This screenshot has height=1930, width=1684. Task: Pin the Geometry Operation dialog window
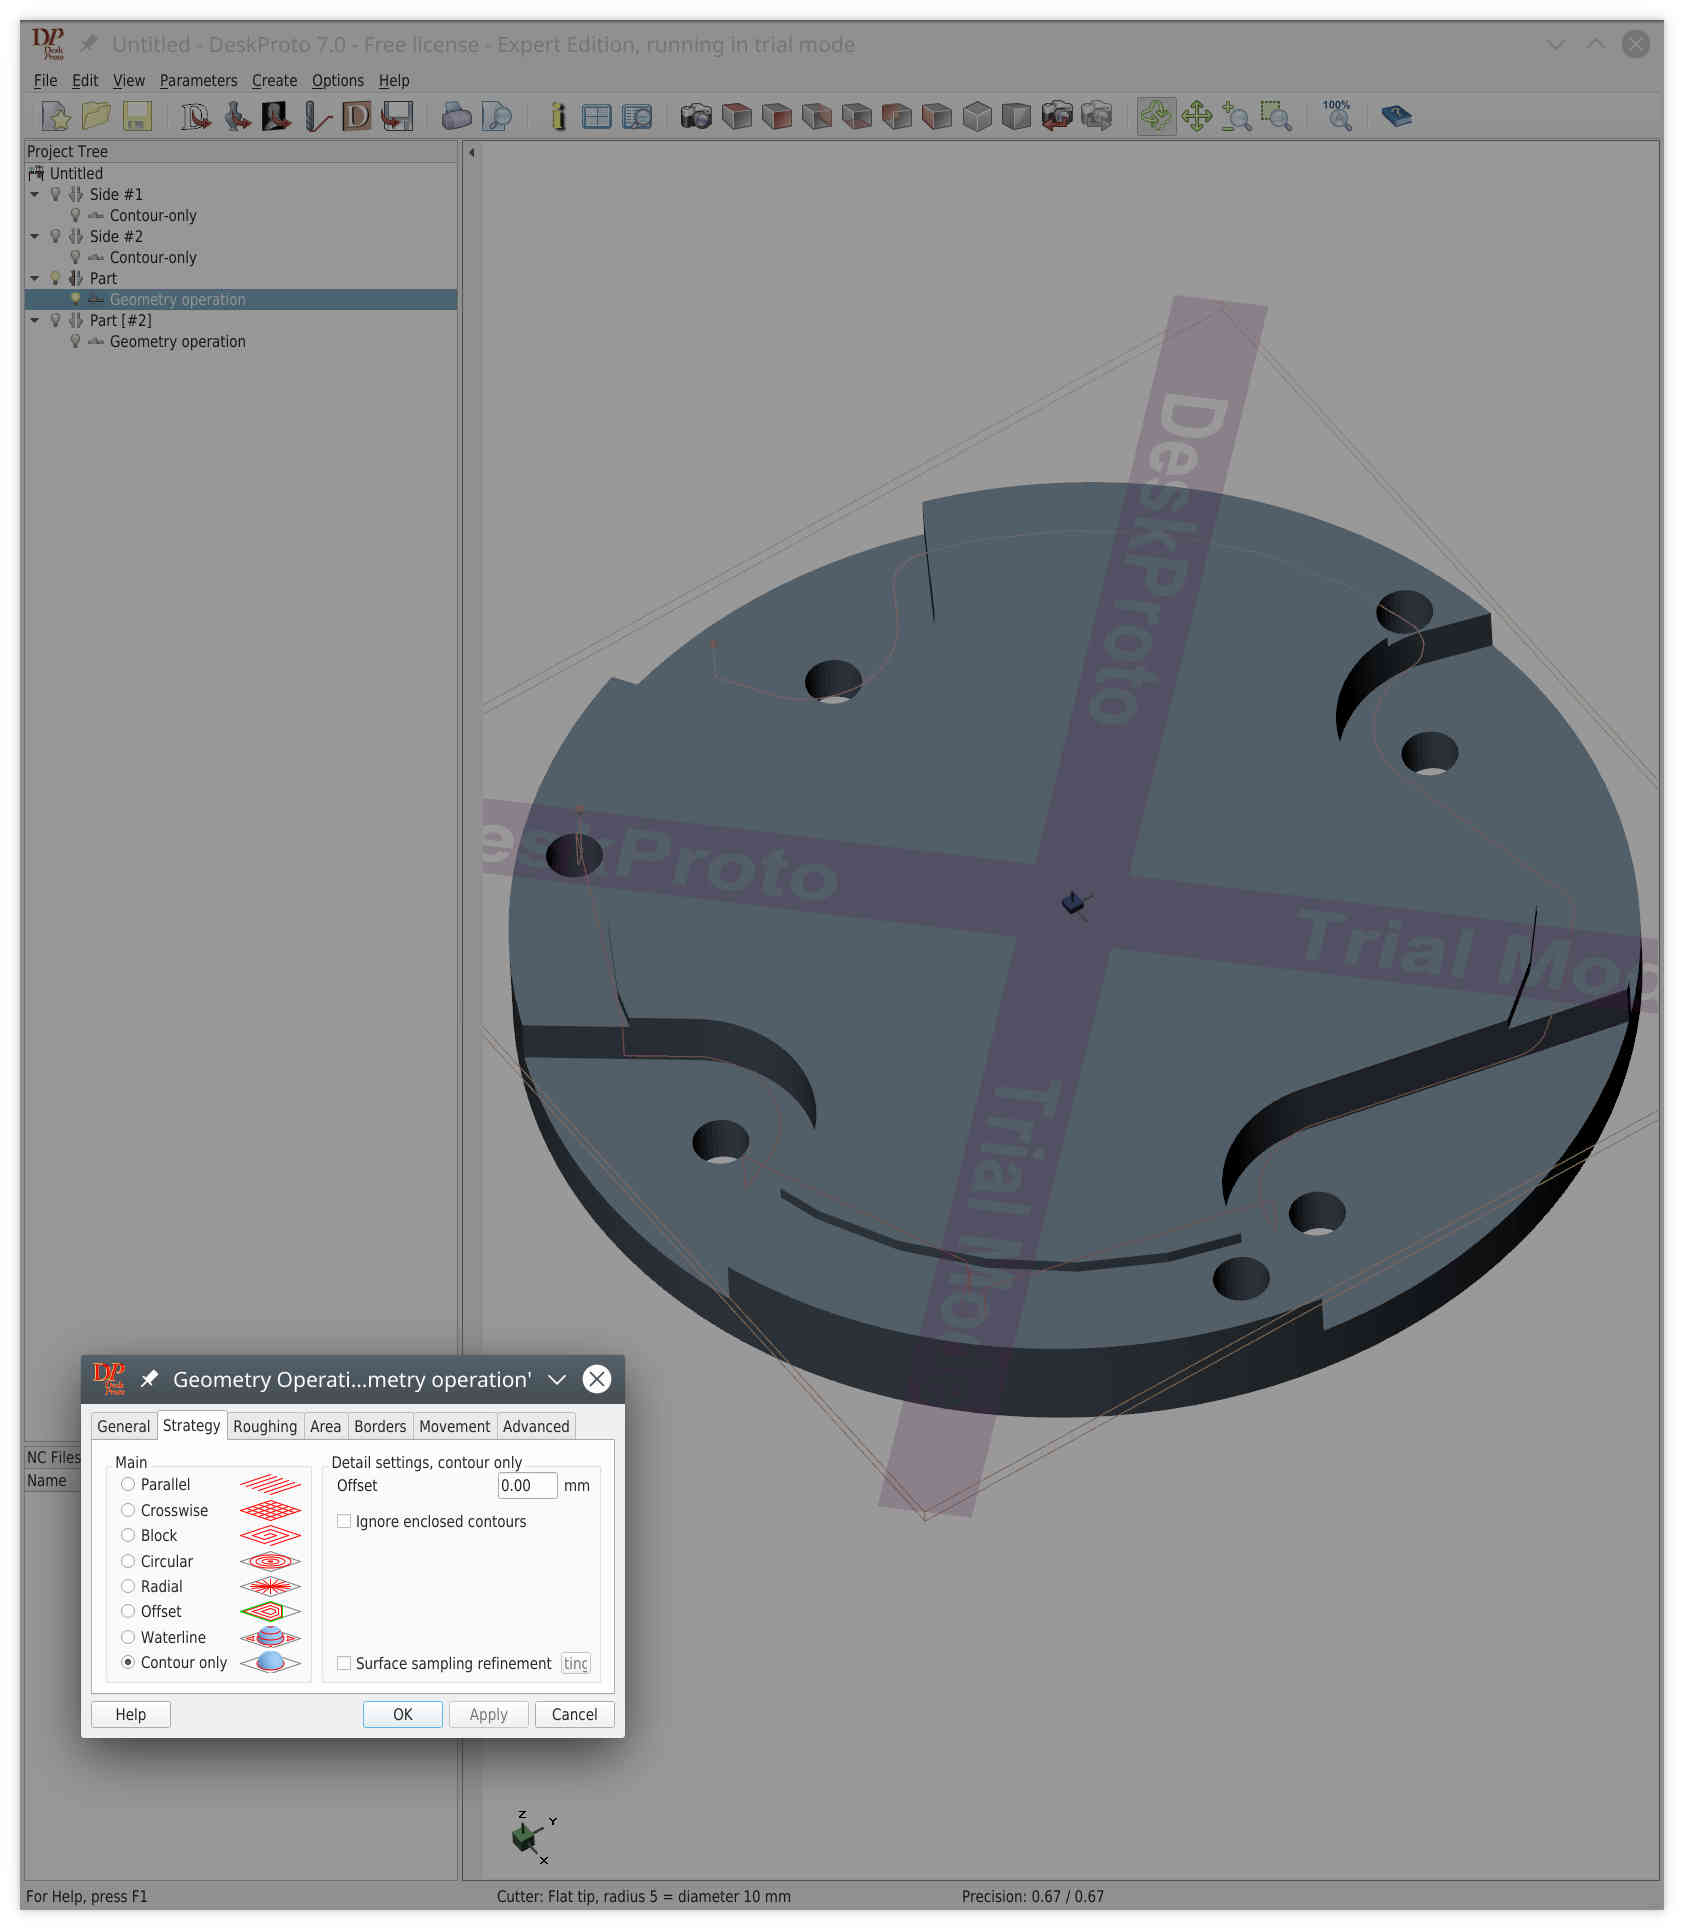tap(149, 1379)
